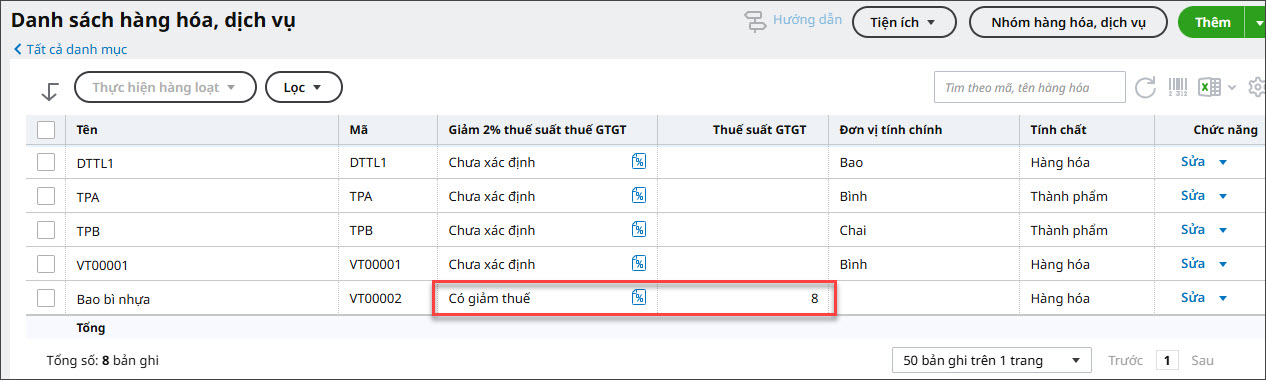1266x380 pixels.
Task: Select the checkbox for VT00001 row
Action: [x=46, y=264]
